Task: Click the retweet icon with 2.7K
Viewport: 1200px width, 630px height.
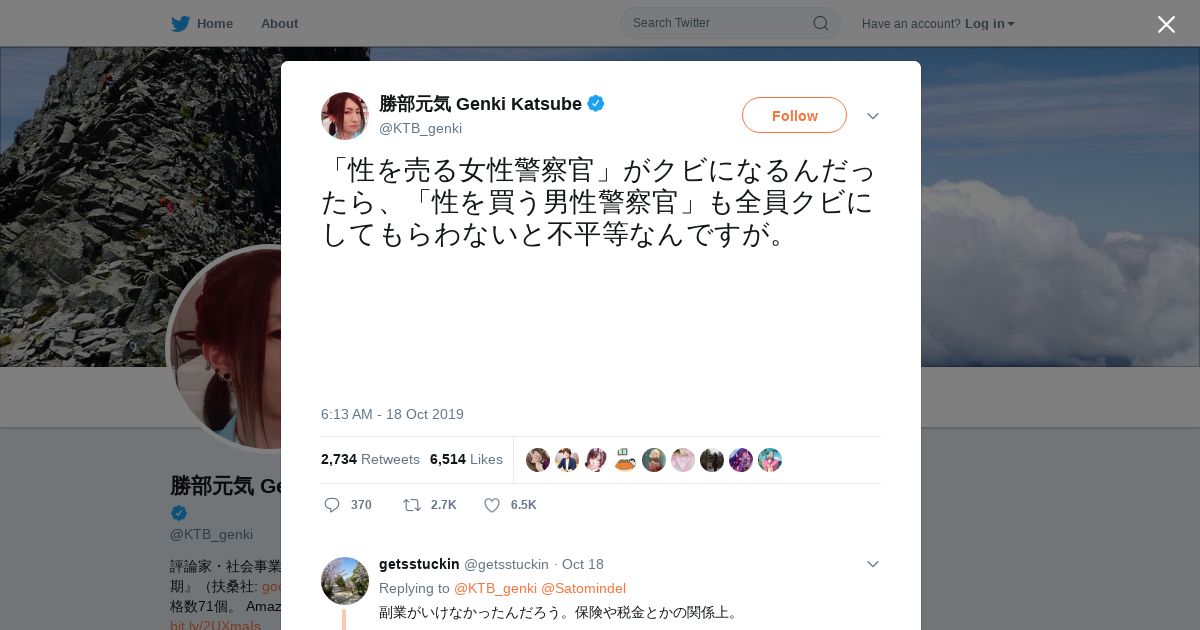Action: 411,505
